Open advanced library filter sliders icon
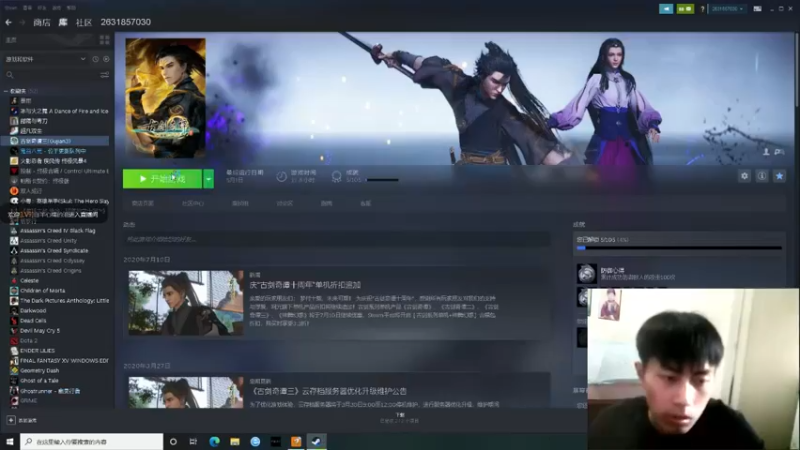This screenshot has height=450, width=800. [x=105, y=75]
